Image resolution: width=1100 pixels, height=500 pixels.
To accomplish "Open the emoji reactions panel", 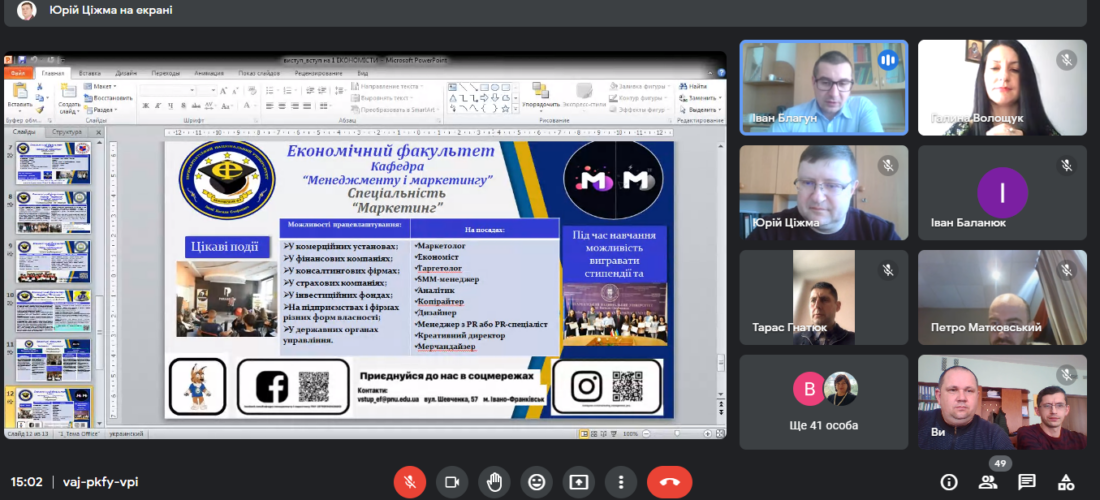I will (537, 482).
